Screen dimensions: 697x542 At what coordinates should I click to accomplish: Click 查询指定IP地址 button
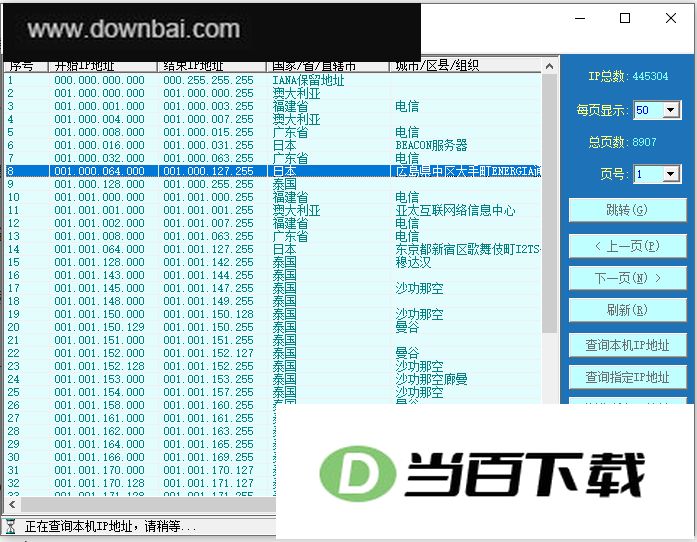coord(627,377)
